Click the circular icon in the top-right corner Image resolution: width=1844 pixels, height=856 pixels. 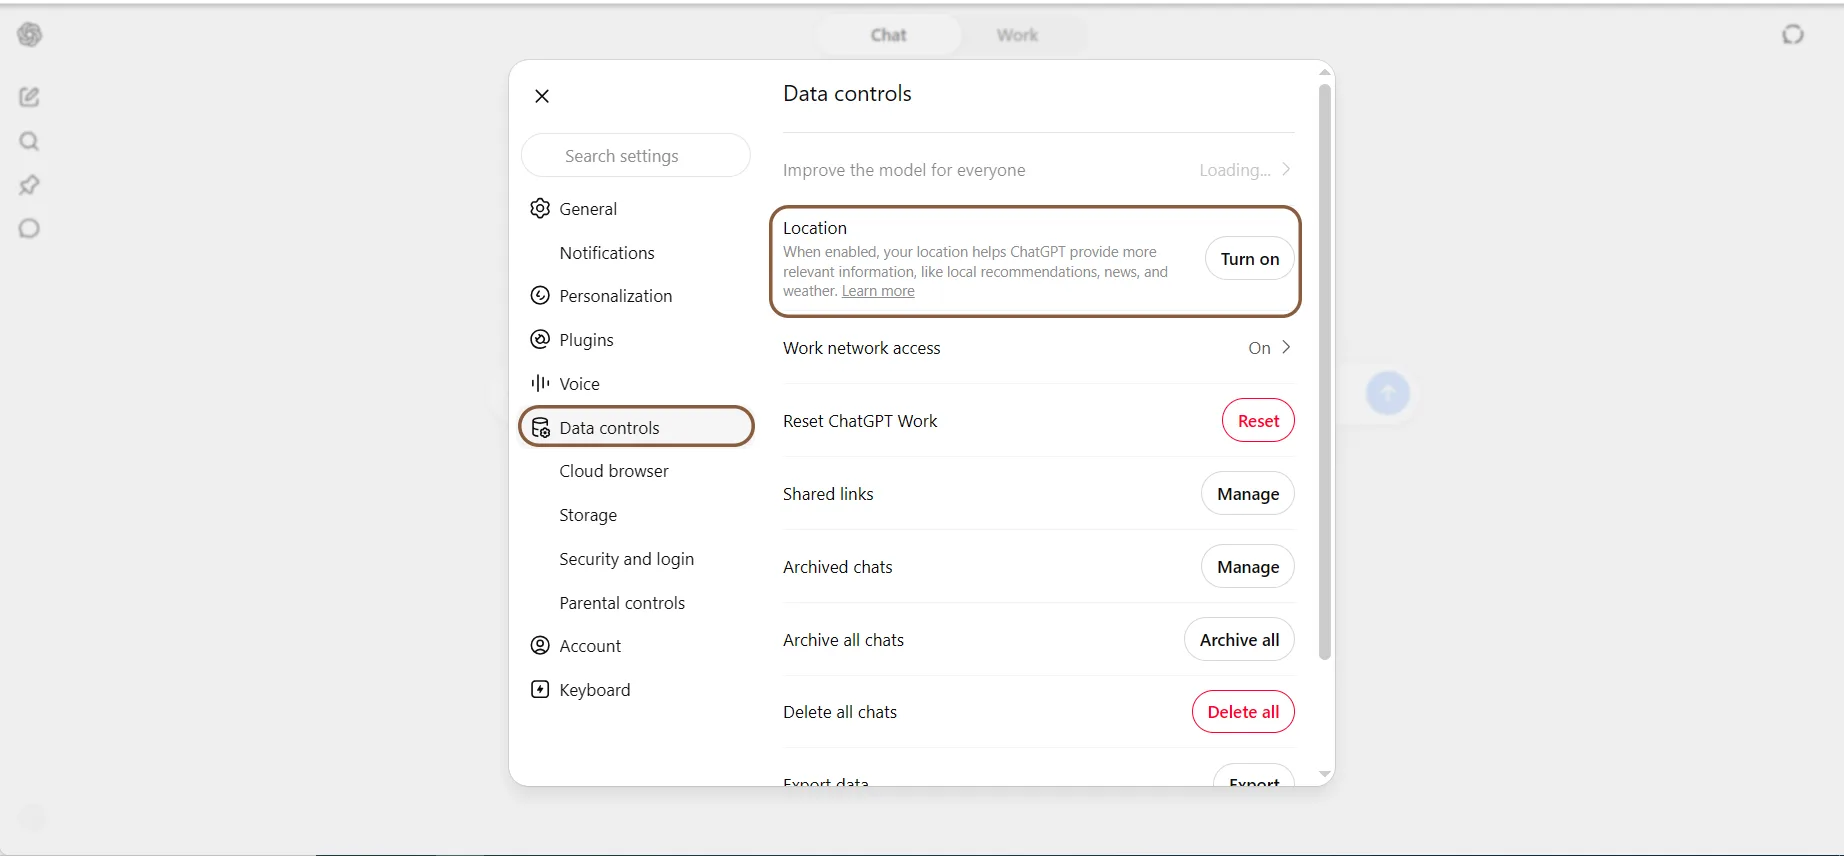coord(1793,35)
